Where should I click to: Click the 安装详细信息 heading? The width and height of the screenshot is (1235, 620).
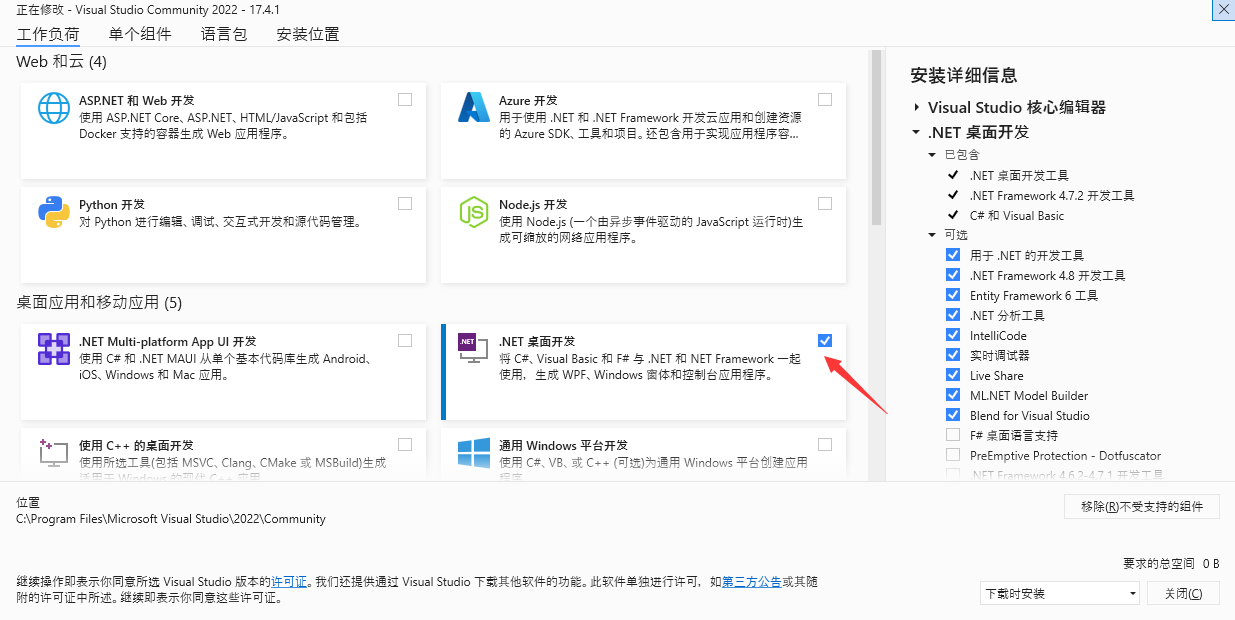point(964,75)
